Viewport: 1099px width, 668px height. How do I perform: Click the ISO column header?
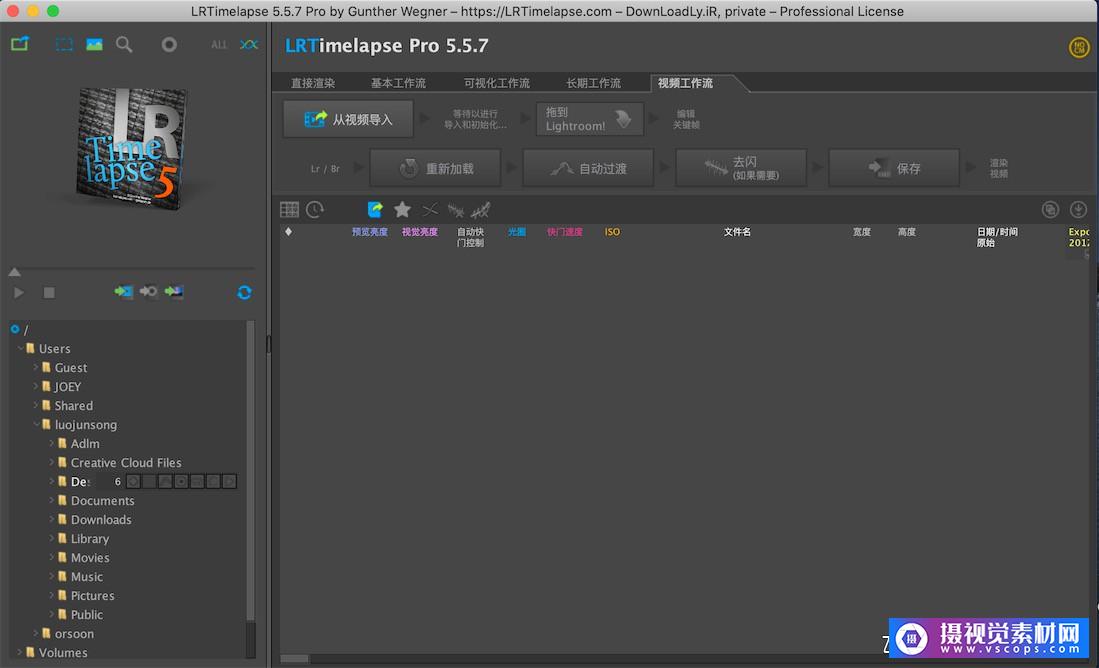(612, 232)
